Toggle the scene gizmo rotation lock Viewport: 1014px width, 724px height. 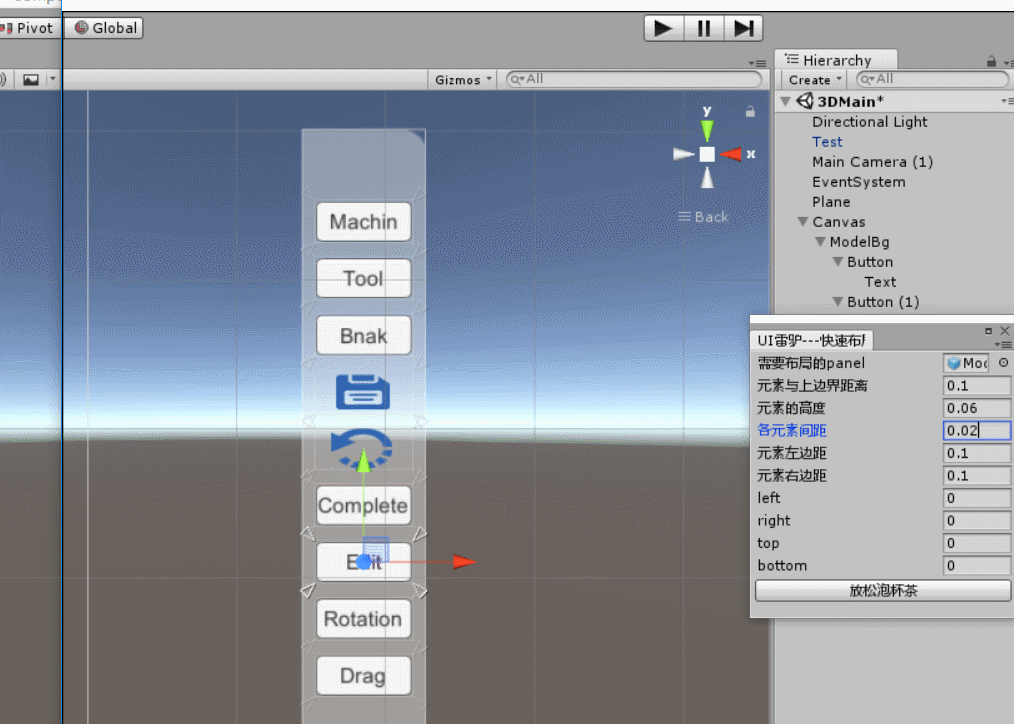click(x=750, y=111)
